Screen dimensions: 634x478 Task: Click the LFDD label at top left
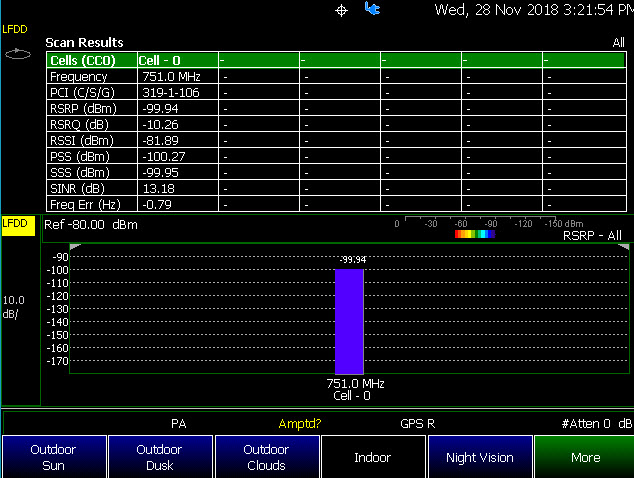click(x=15, y=30)
